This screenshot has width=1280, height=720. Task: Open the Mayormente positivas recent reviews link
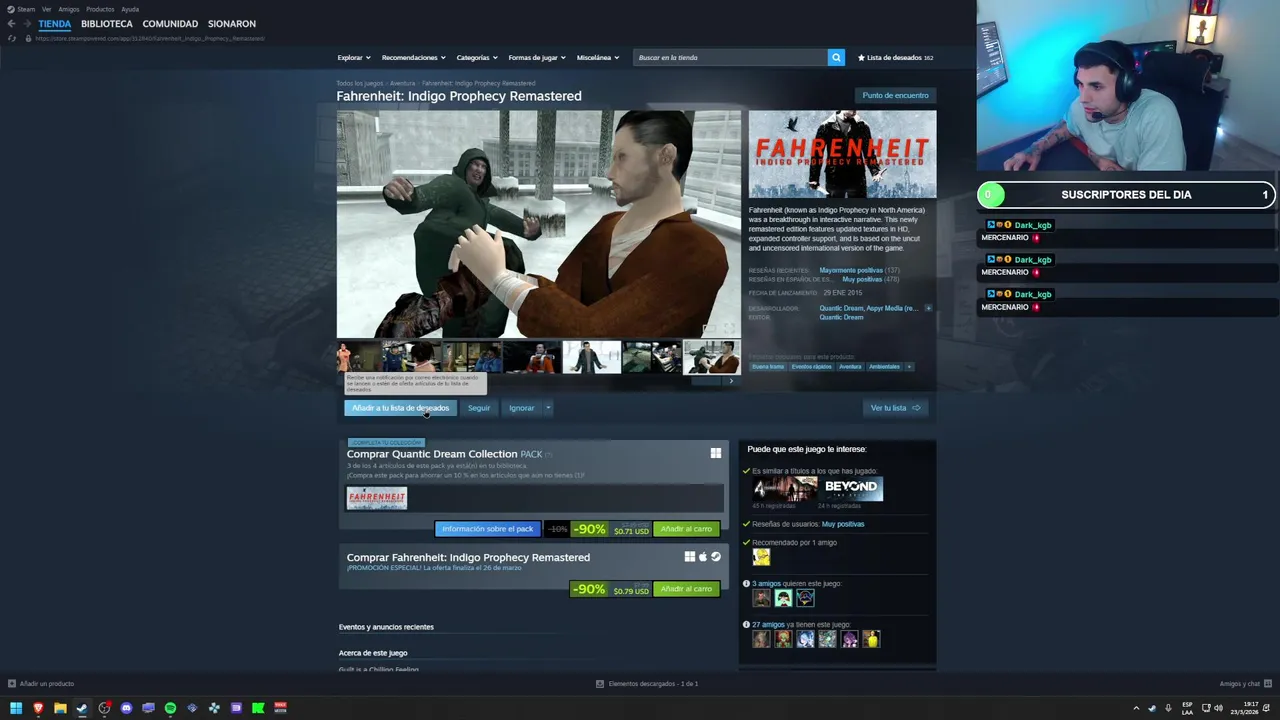(851, 270)
